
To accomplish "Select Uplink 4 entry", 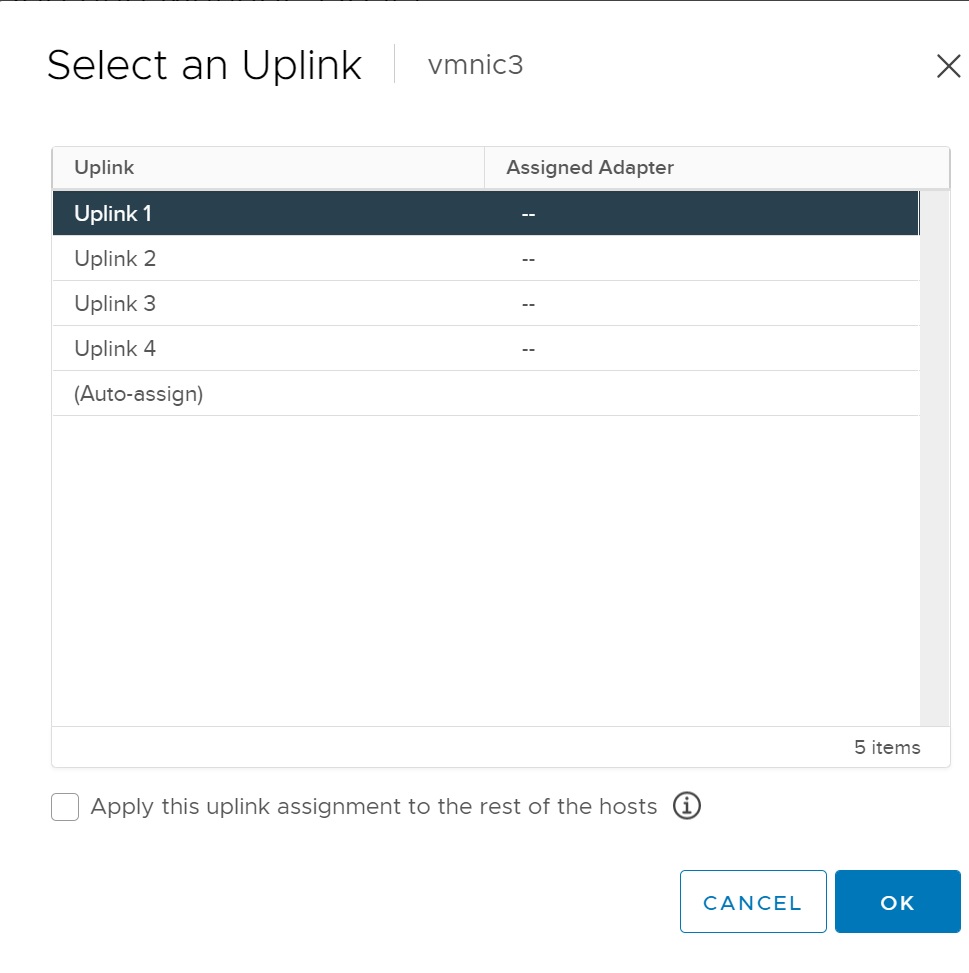I will [115, 349].
